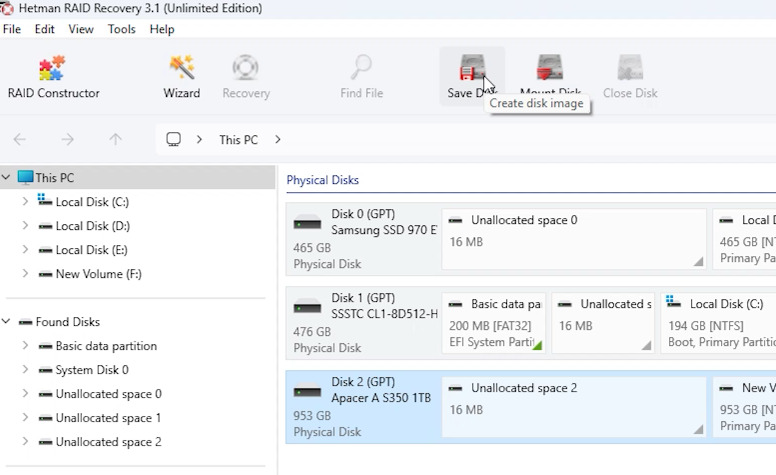
Task: Open the Tools menu
Action: pyautogui.click(x=122, y=29)
